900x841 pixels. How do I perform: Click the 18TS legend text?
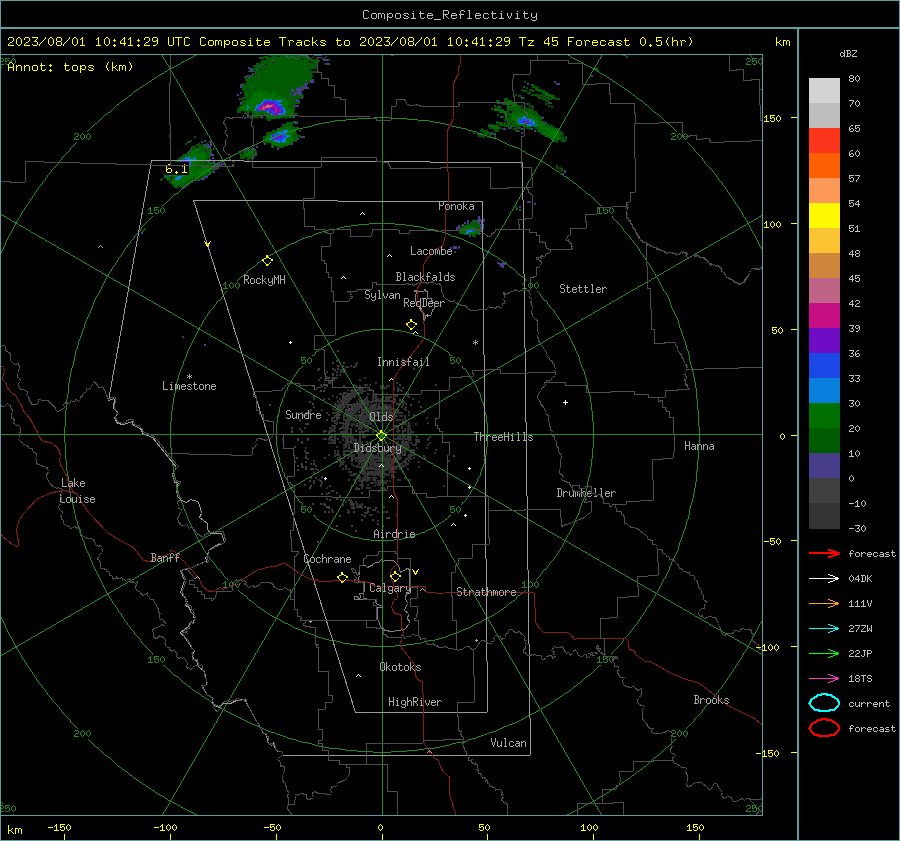click(x=860, y=679)
